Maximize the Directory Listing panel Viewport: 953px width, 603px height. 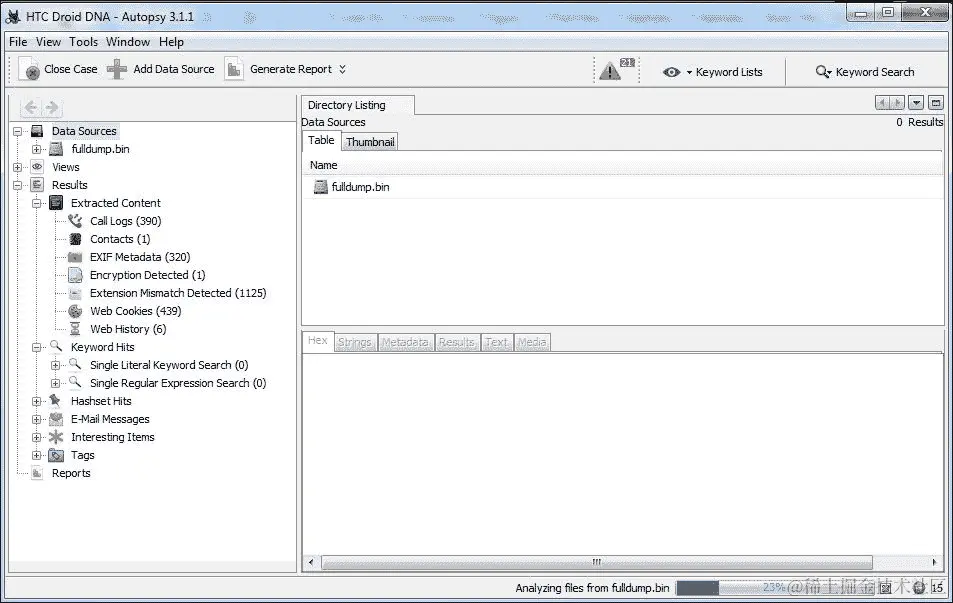pos(936,103)
